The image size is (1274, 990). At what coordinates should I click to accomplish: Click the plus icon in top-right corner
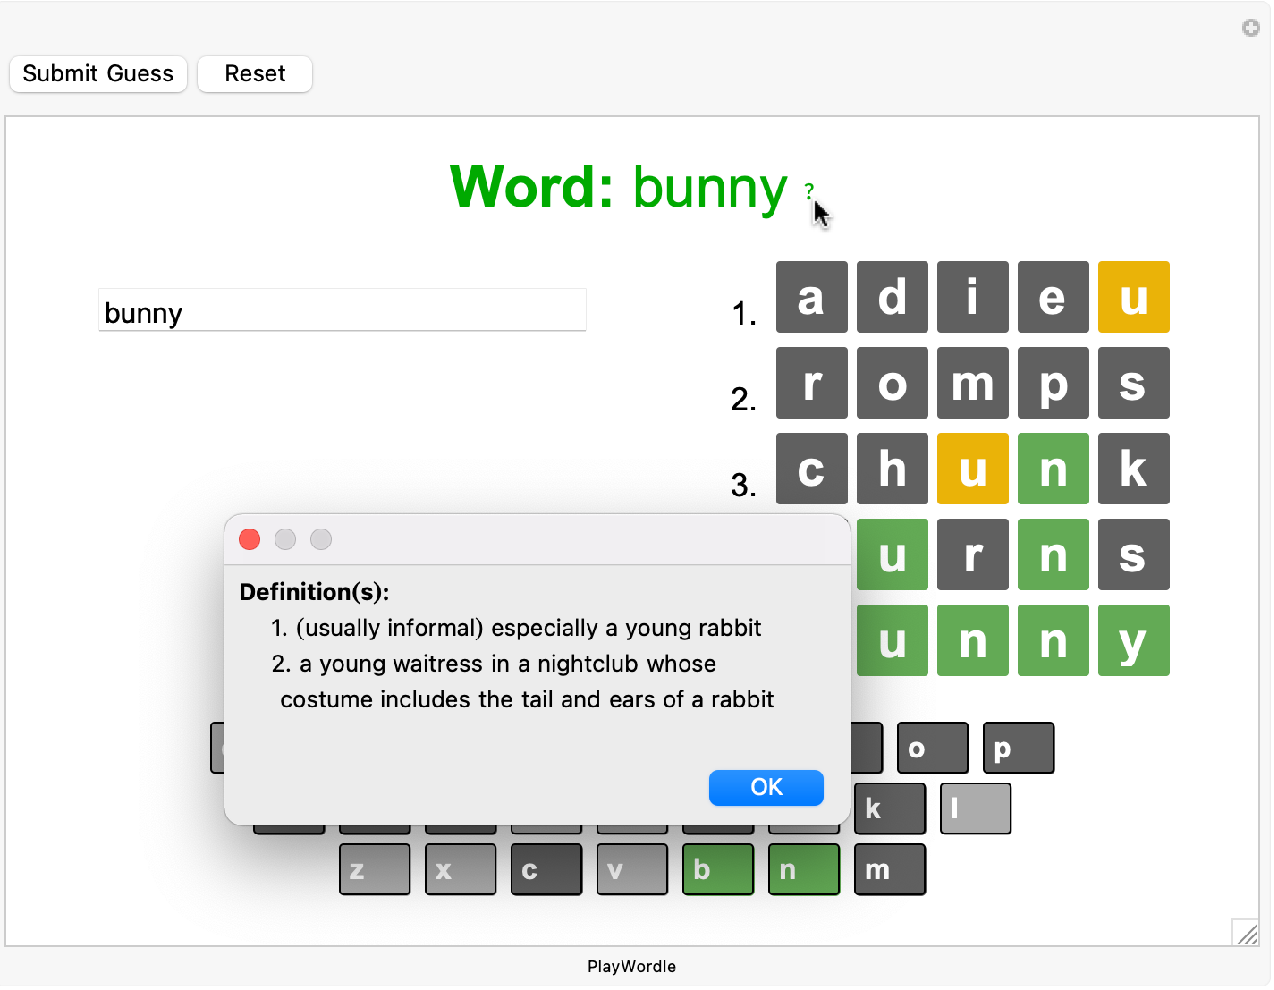coord(1250,28)
